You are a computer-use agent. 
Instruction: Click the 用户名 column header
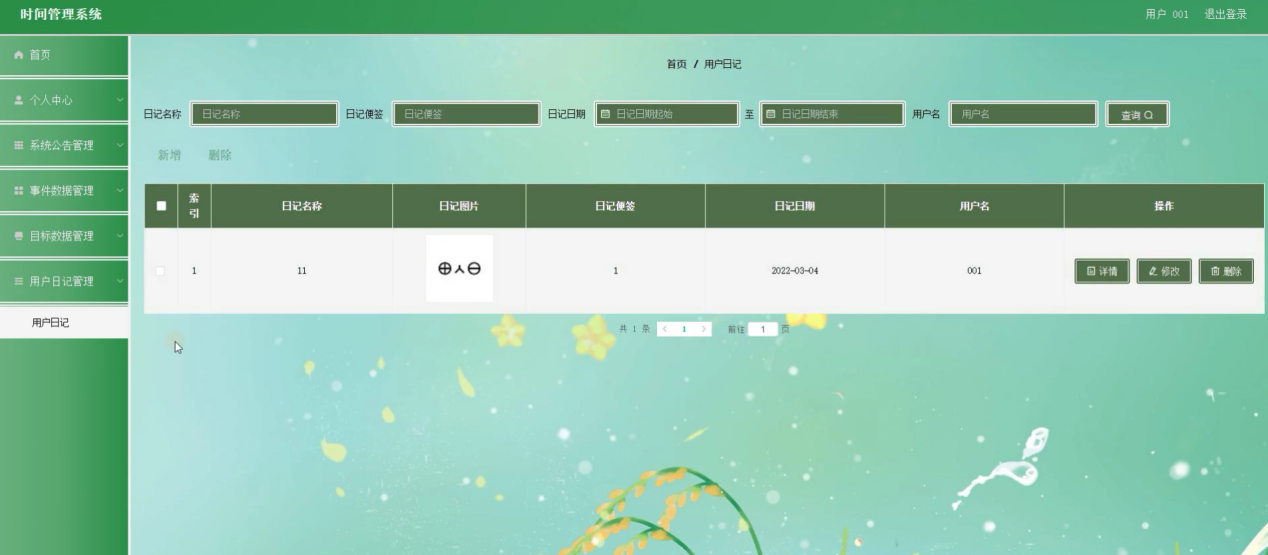pos(974,206)
